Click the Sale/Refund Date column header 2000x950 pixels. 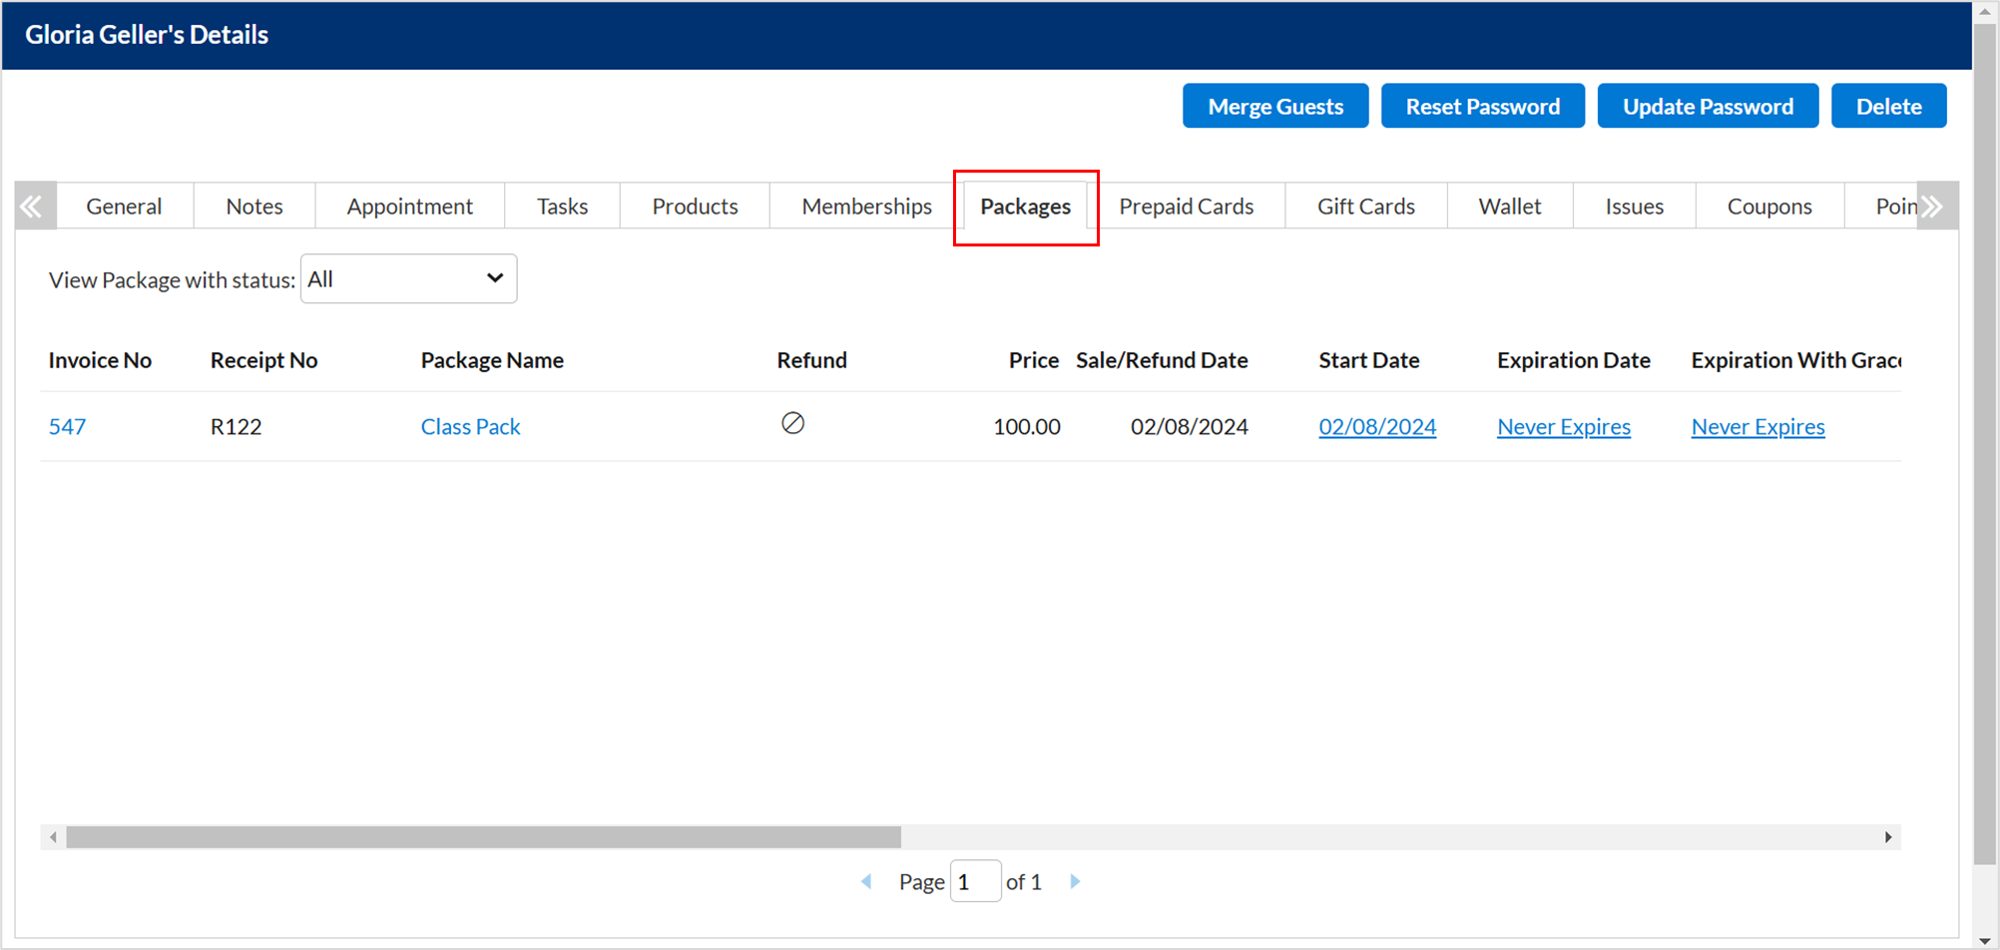[x=1162, y=360]
